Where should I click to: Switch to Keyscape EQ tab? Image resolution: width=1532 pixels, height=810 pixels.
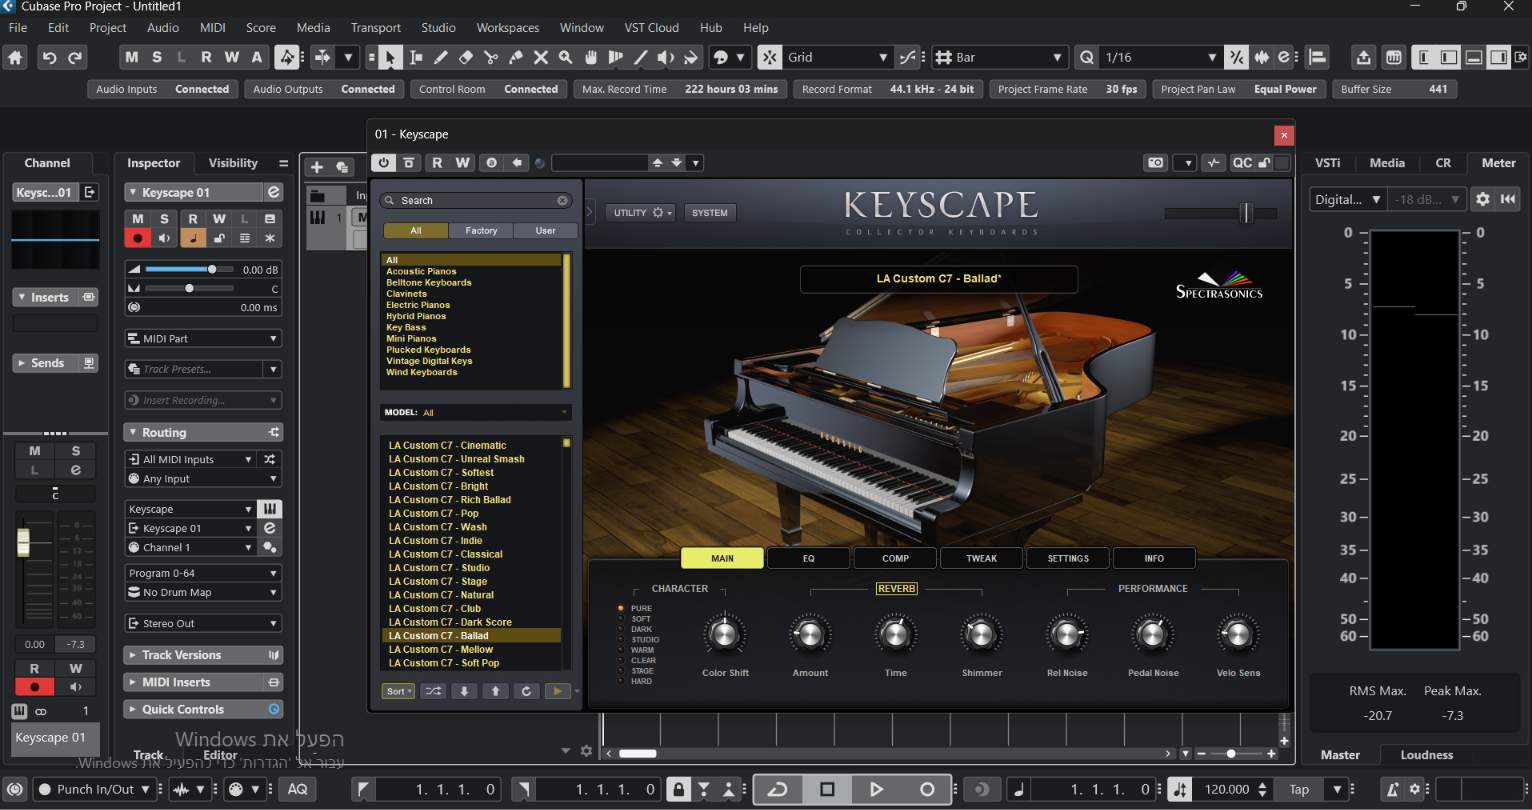pyautogui.click(x=809, y=558)
